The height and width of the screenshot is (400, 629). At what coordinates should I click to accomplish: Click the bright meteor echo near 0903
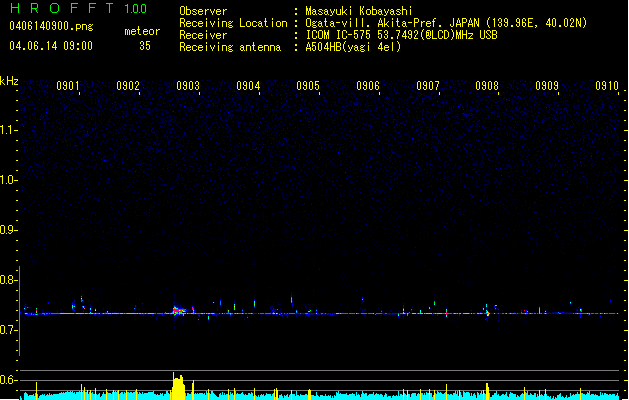179,311
